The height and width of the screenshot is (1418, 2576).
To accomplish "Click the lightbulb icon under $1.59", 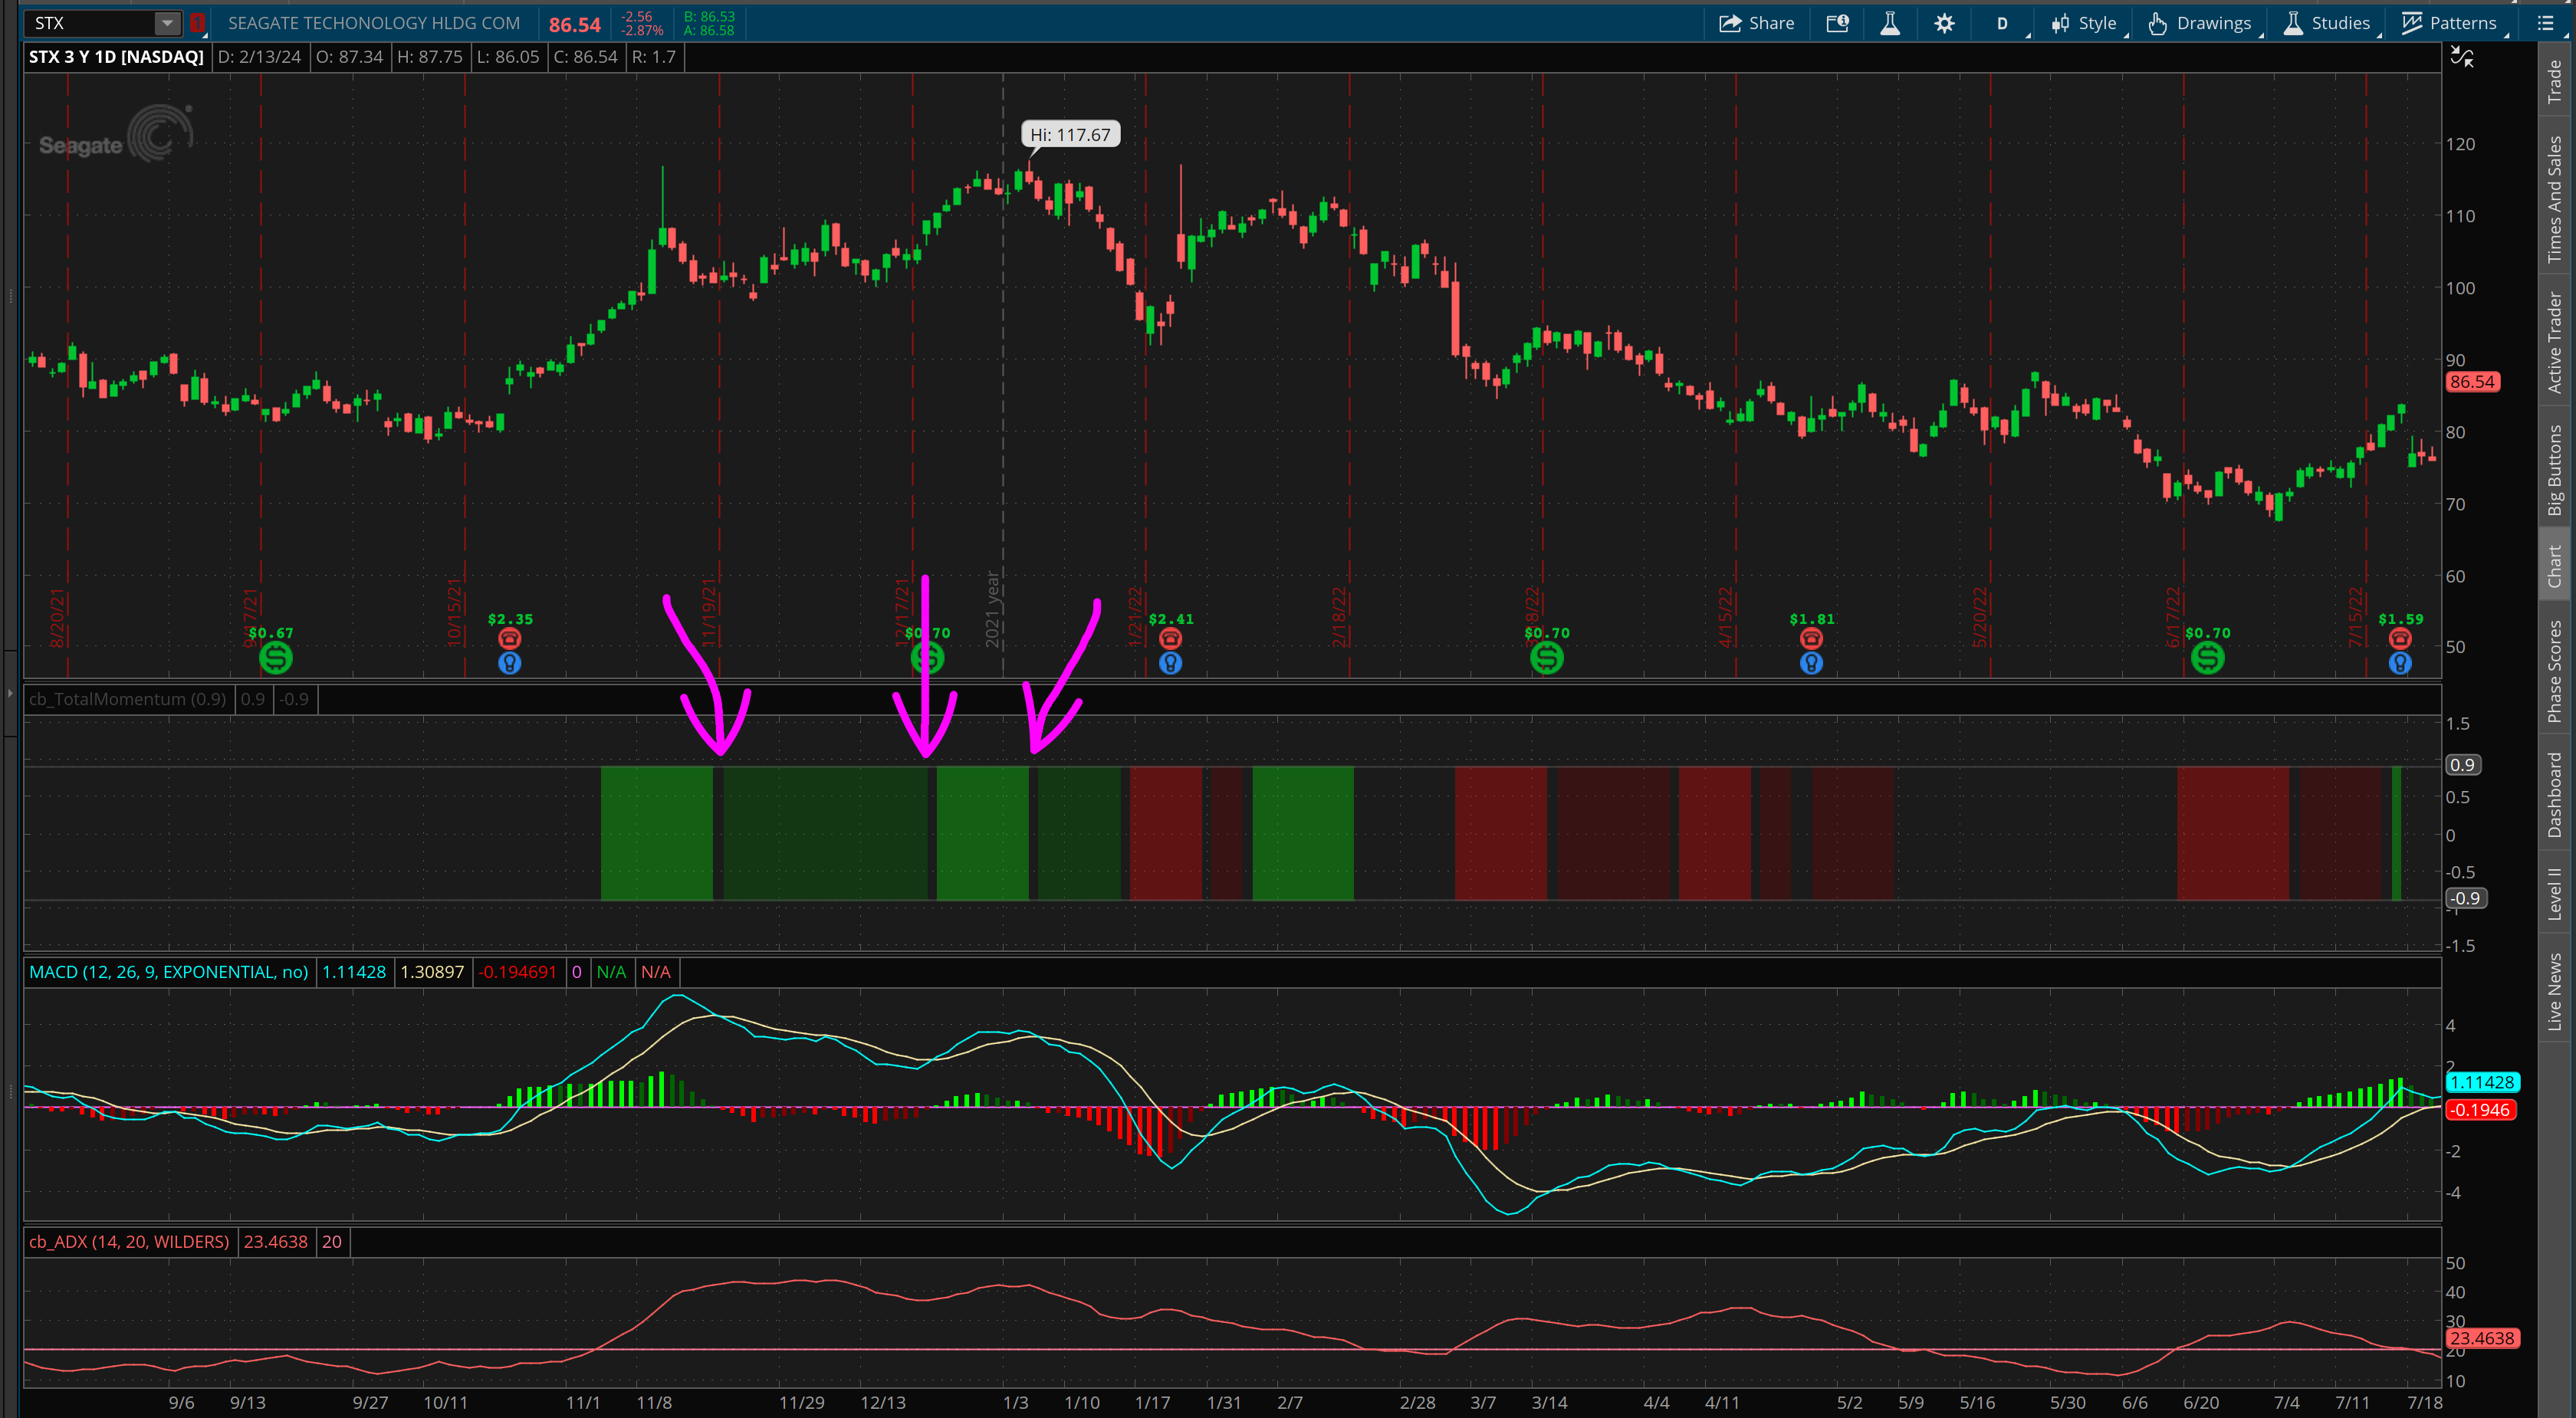I will tap(2400, 662).
